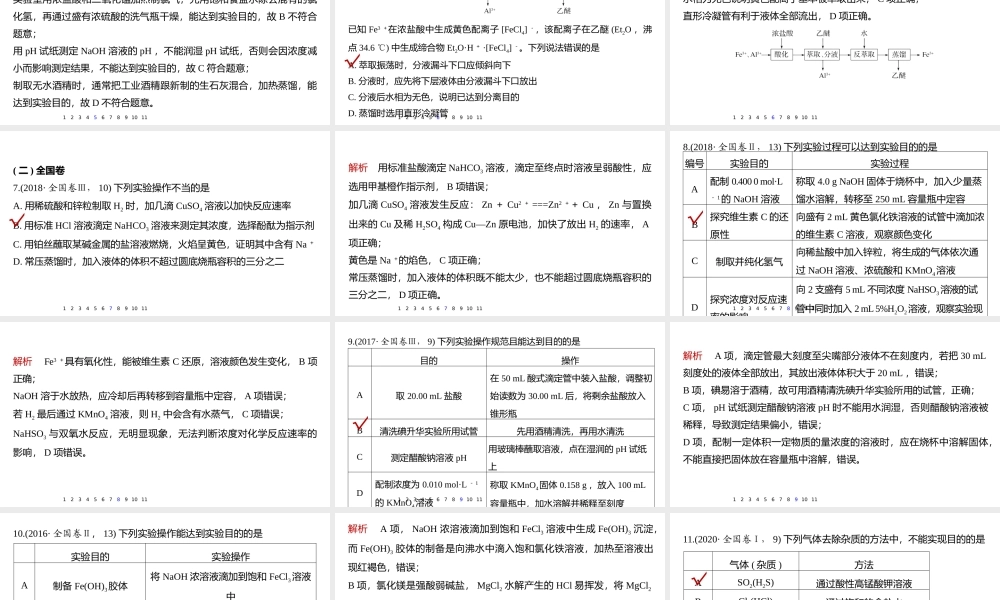
Task: Open the slide with question 10 (2016 全国卷II, 13)
Action: point(165,557)
